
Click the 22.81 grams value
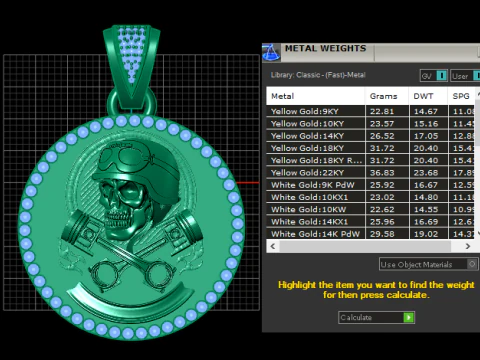pyautogui.click(x=382, y=111)
